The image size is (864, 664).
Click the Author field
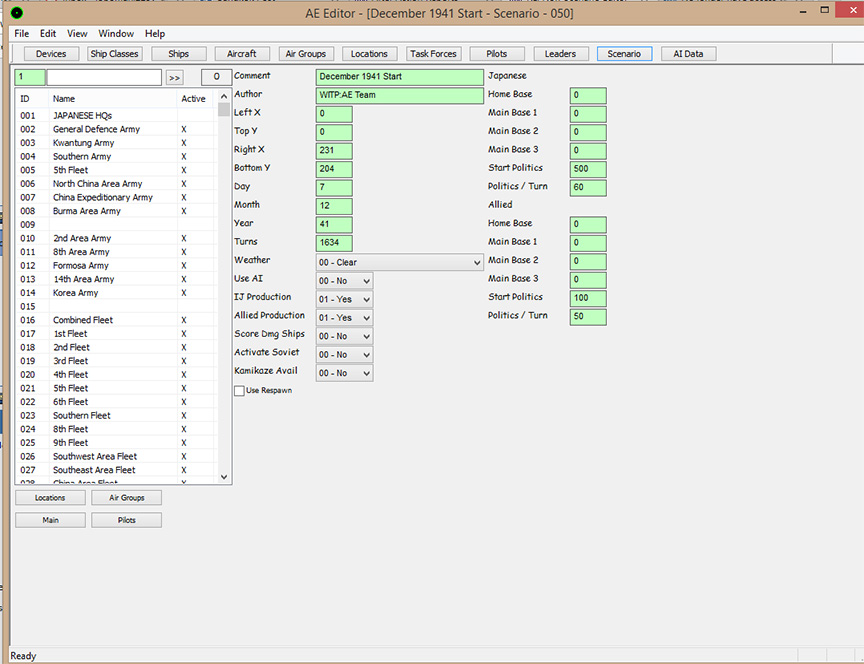click(x=399, y=95)
